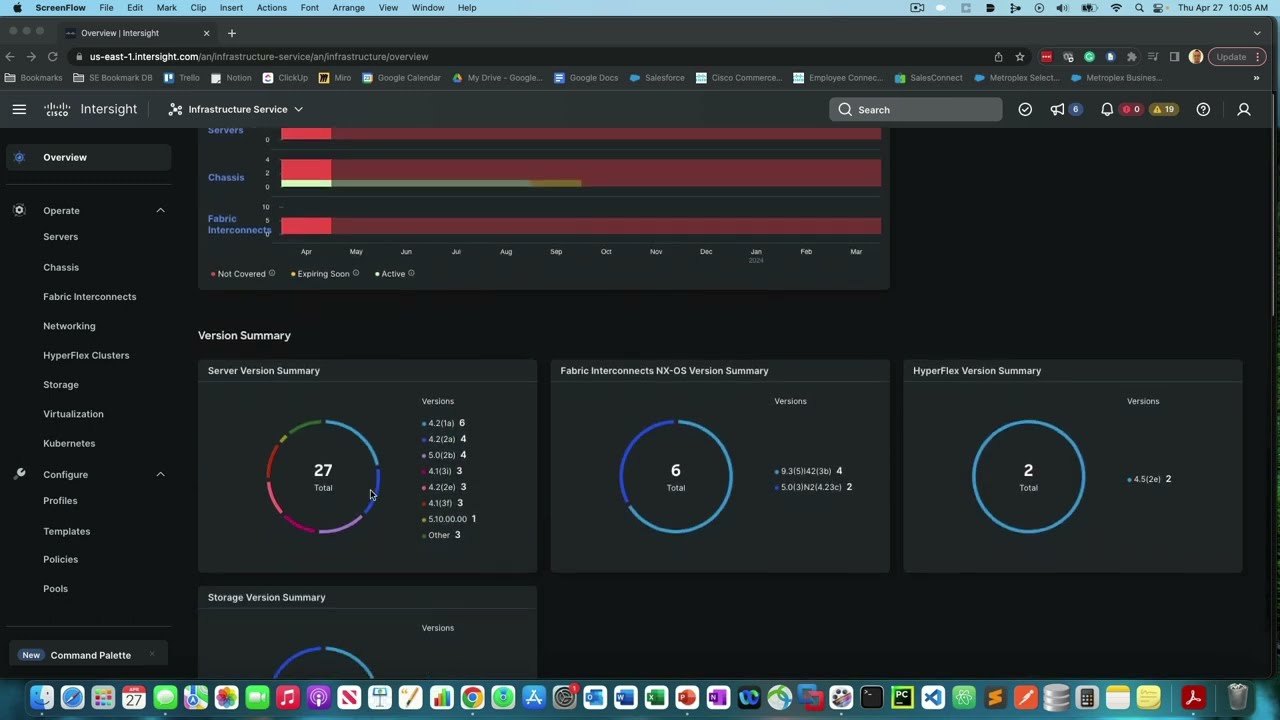Open the hamburger navigation menu
This screenshot has height=720, width=1280.
(19, 109)
